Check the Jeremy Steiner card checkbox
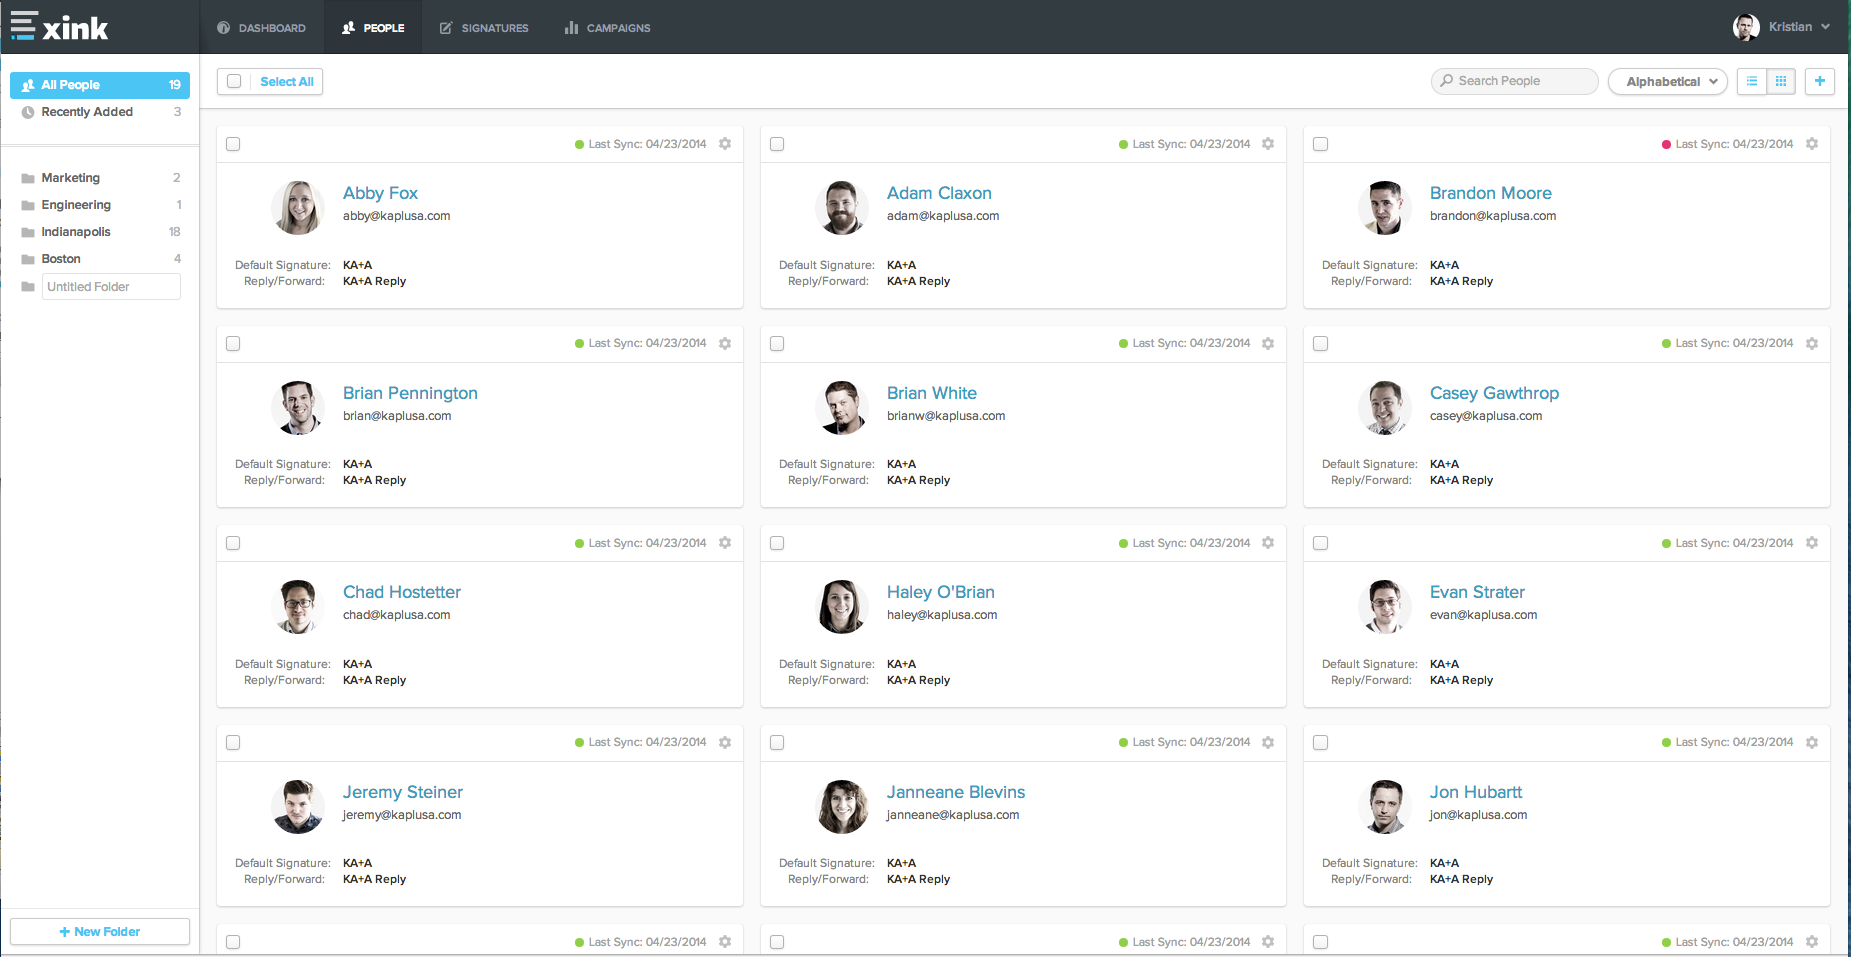Screen dimensions: 1851x957 tap(233, 742)
